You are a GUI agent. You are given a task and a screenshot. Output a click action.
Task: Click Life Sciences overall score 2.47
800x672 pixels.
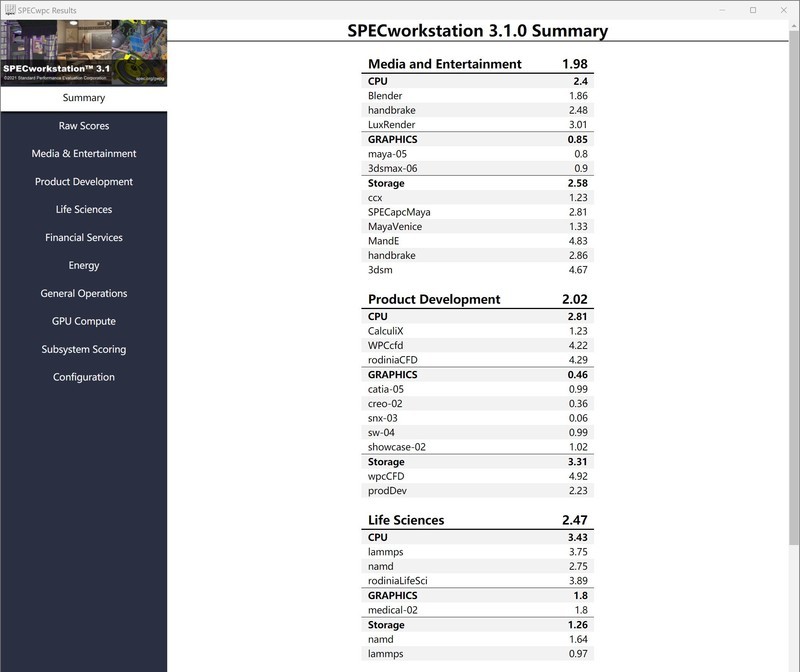point(575,520)
